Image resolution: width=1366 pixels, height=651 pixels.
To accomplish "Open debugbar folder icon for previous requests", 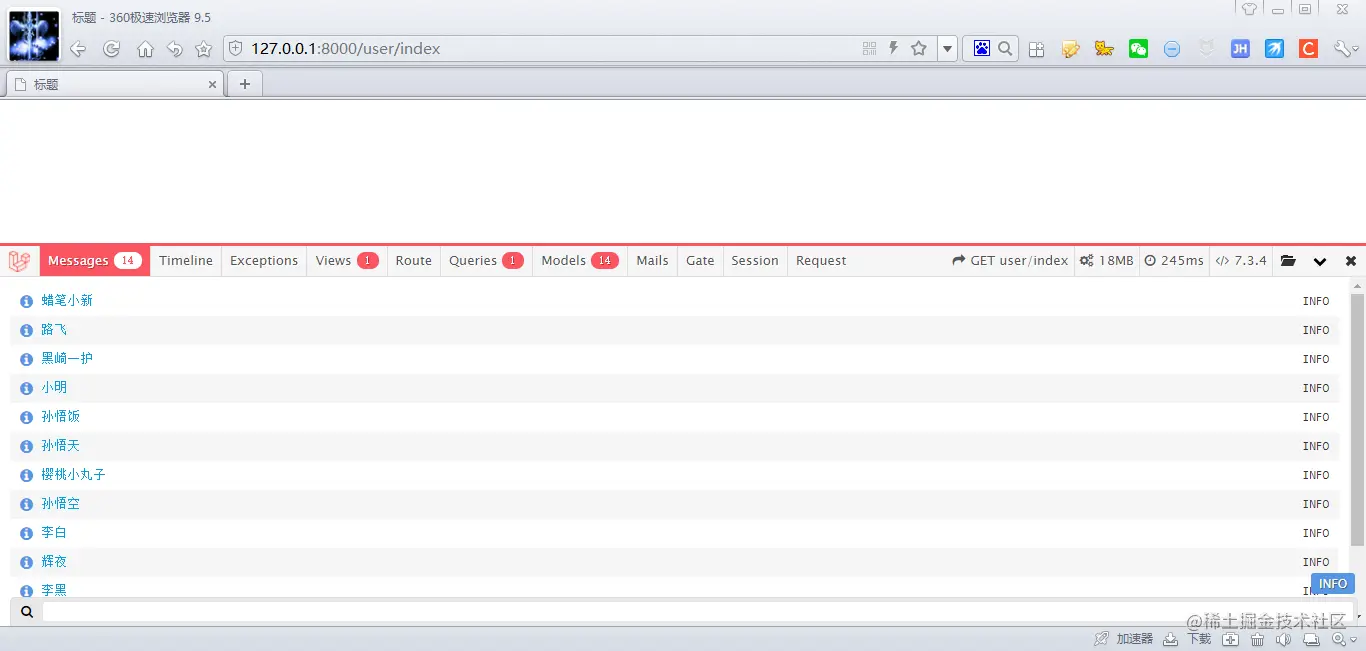I will pyautogui.click(x=1288, y=261).
